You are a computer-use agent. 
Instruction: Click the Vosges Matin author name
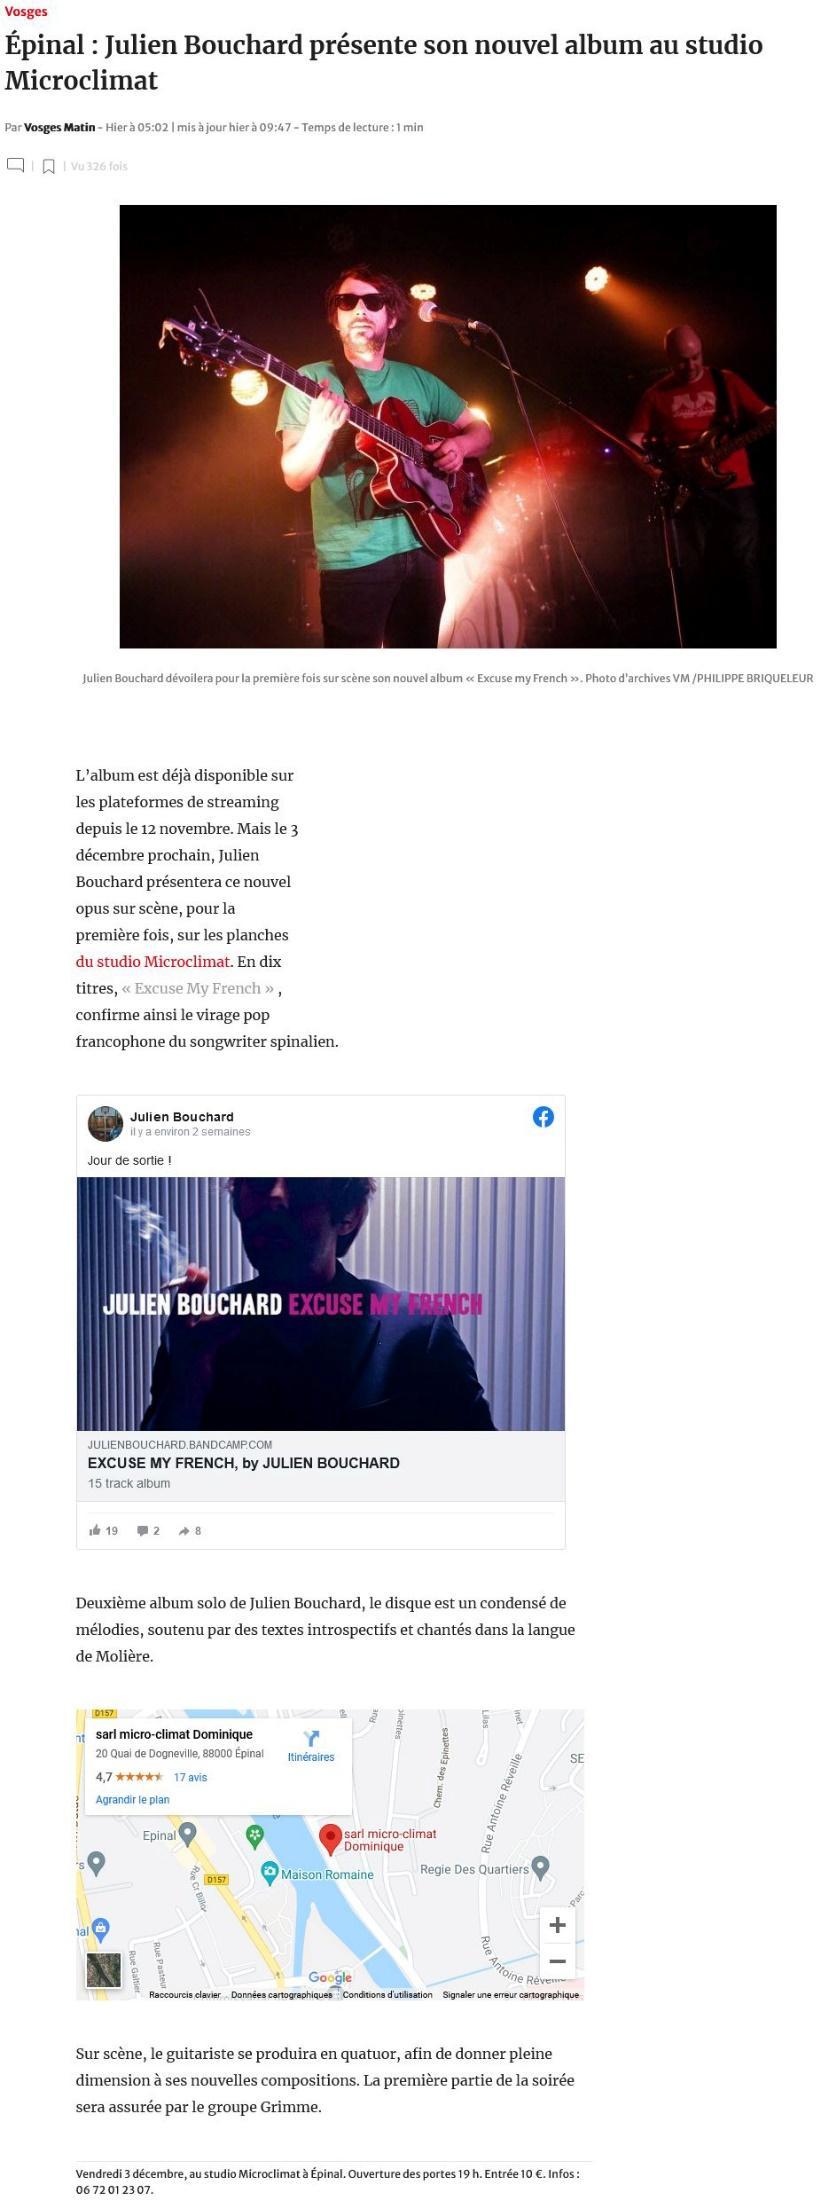coord(59,127)
